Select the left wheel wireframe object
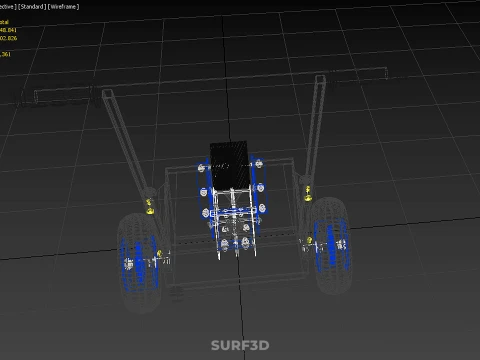This screenshot has width=480, height=360. 140,263
